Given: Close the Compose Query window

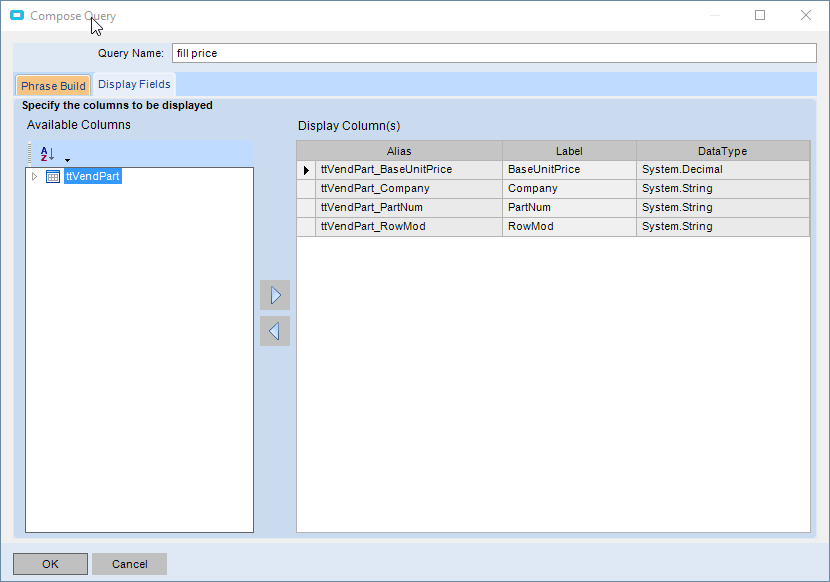Looking at the screenshot, I should pos(806,15).
